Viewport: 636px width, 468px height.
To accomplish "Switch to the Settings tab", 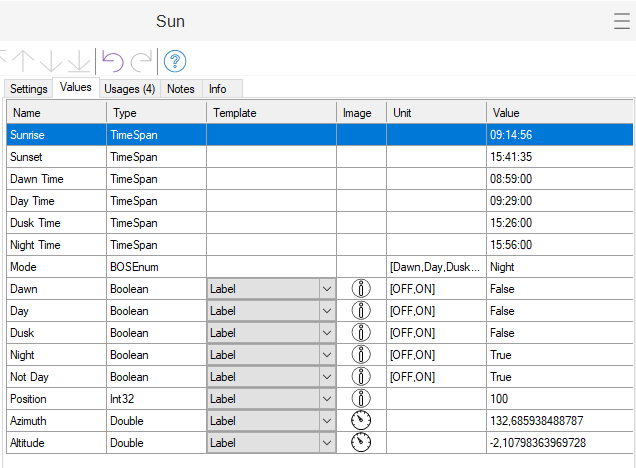I will point(29,89).
